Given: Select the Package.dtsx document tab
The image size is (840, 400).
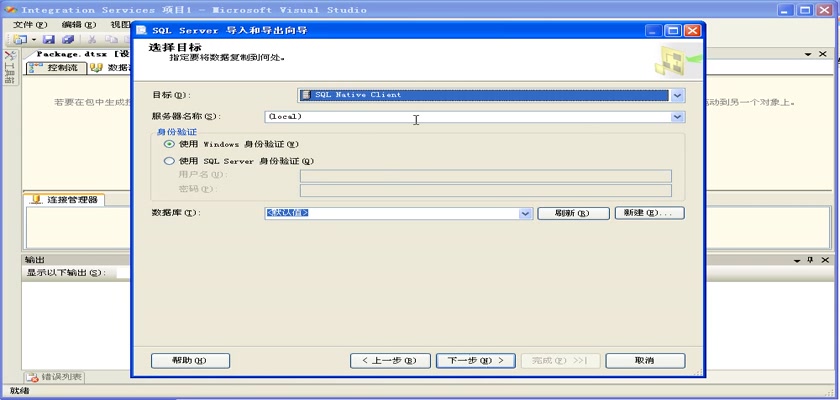Looking at the screenshot, I should coord(80,54).
